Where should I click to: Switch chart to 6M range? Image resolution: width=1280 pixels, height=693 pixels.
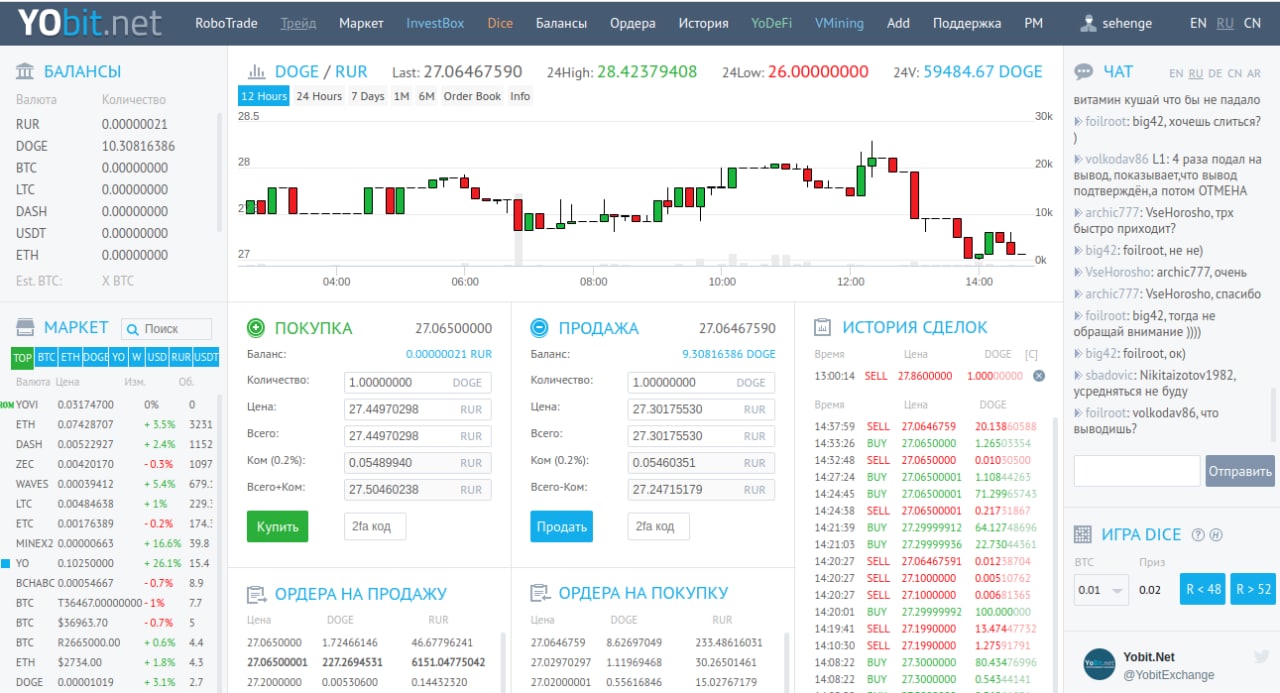427,96
